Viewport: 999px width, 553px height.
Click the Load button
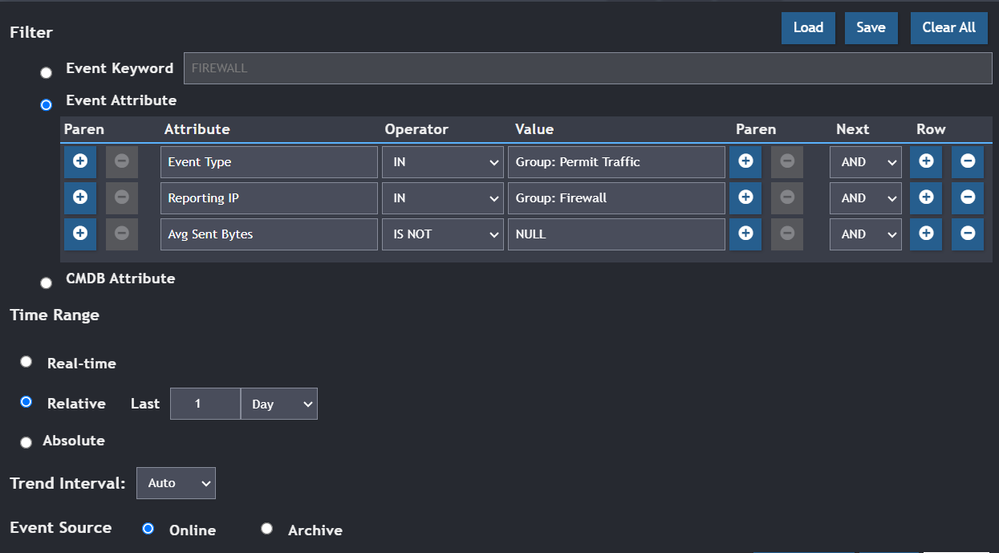click(x=808, y=28)
